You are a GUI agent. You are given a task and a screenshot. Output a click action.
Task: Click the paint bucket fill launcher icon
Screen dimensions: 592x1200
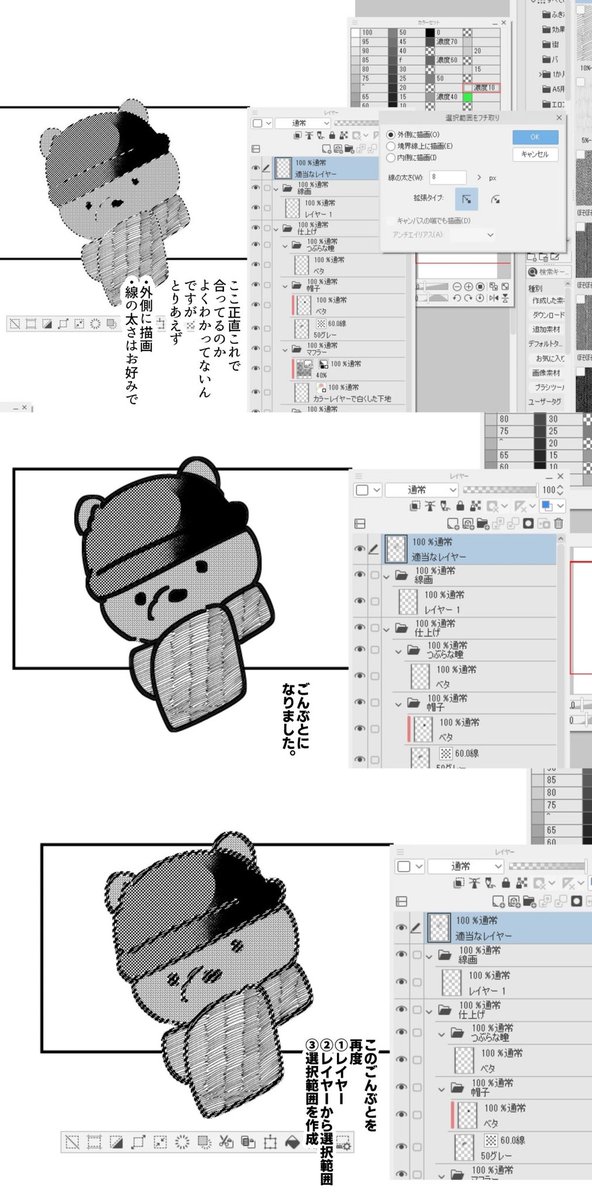[x=292, y=1142]
